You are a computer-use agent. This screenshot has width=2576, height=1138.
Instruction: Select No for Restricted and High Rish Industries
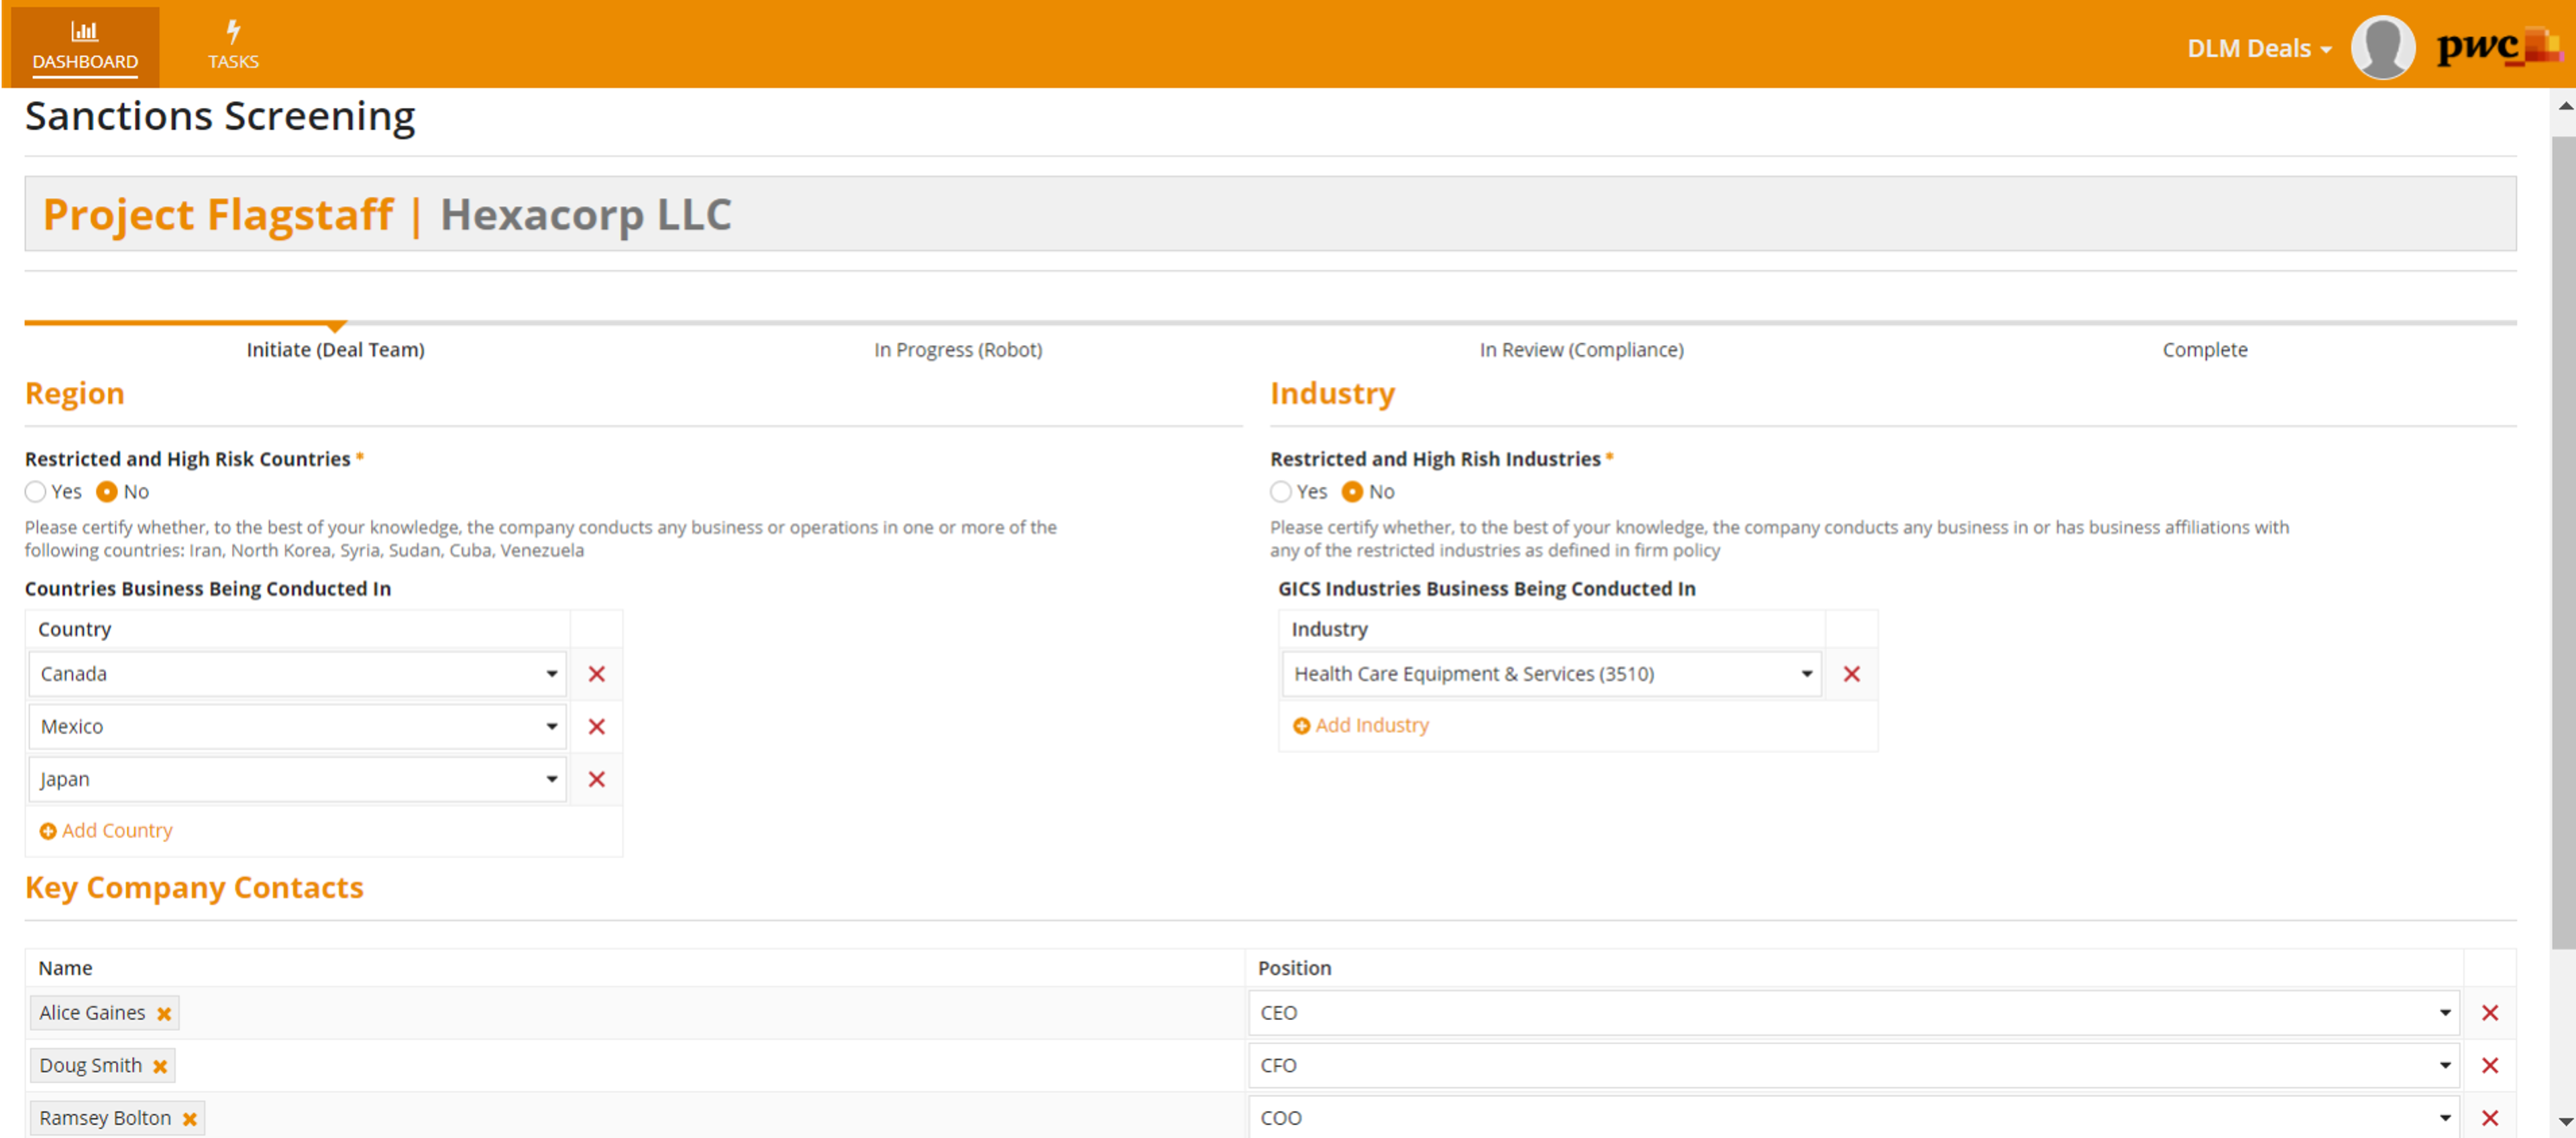1352,491
